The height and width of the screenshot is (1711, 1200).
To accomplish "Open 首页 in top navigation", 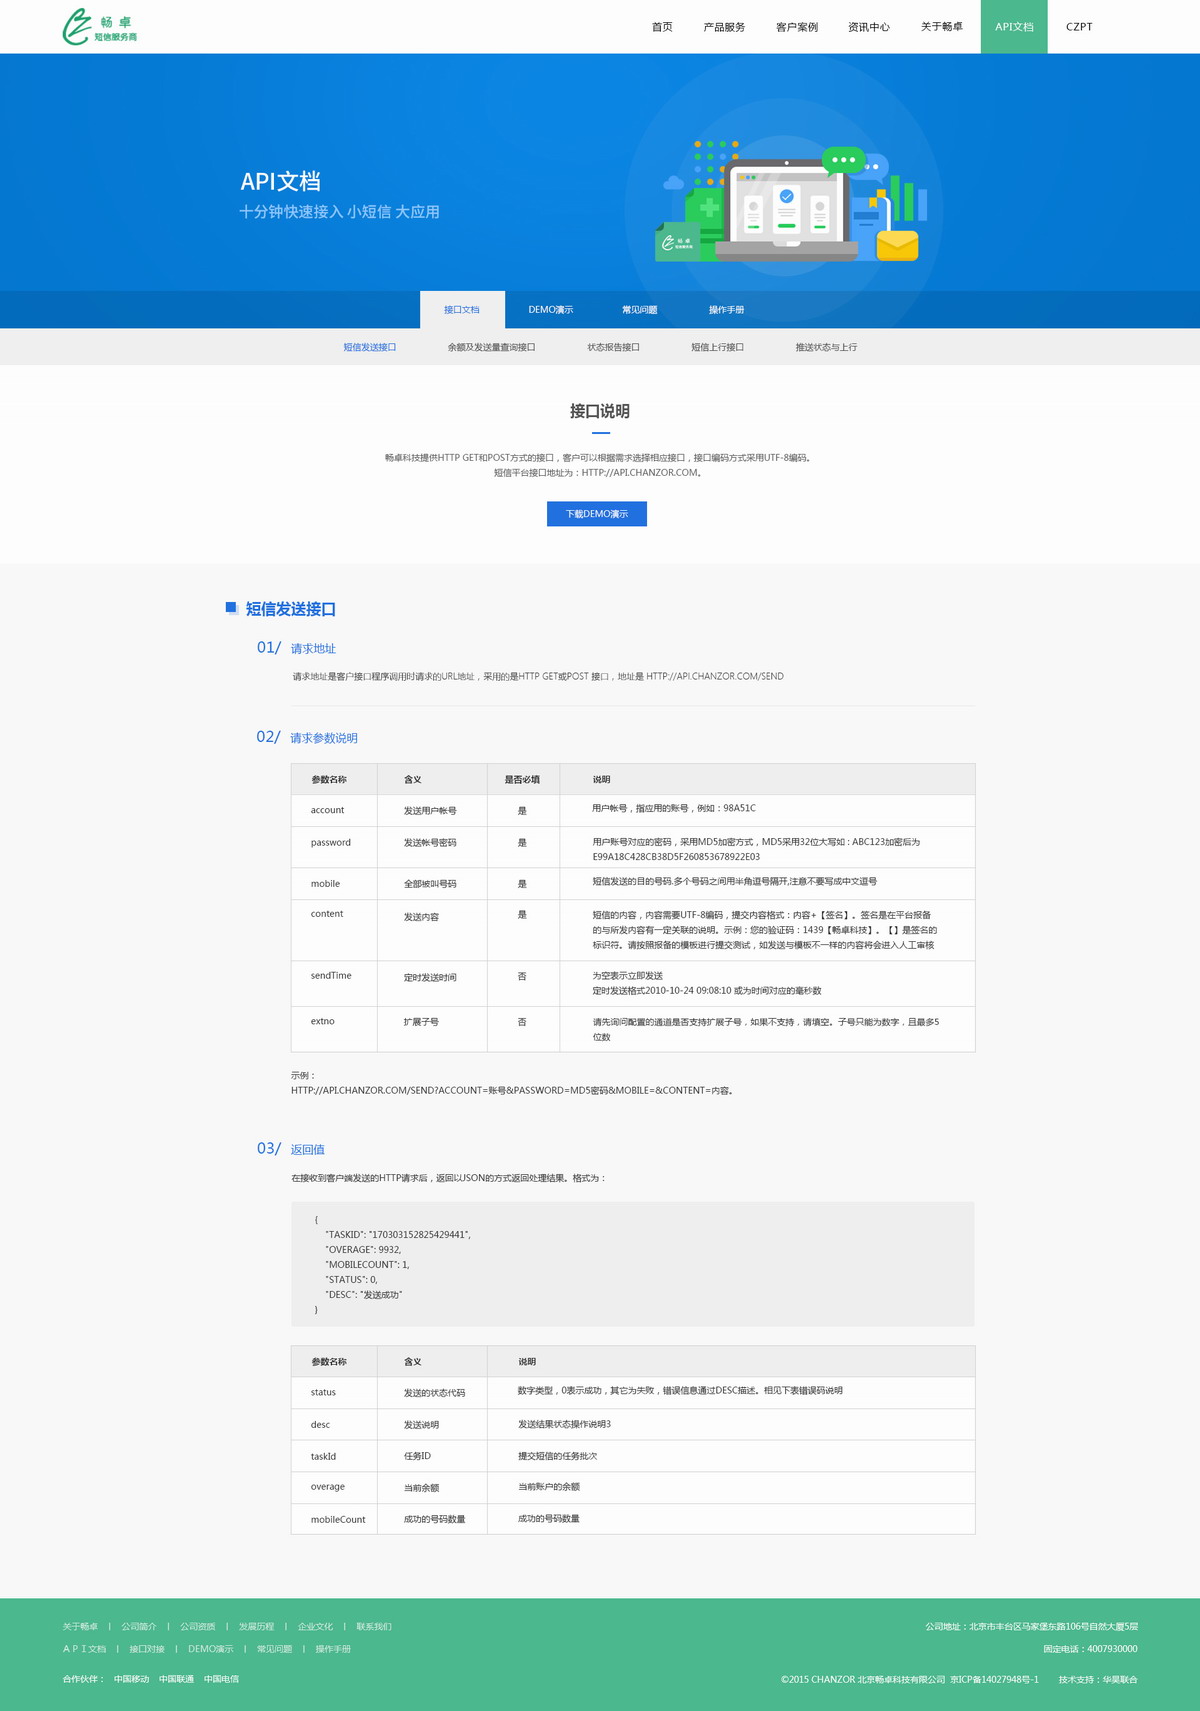I will [x=662, y=27].
